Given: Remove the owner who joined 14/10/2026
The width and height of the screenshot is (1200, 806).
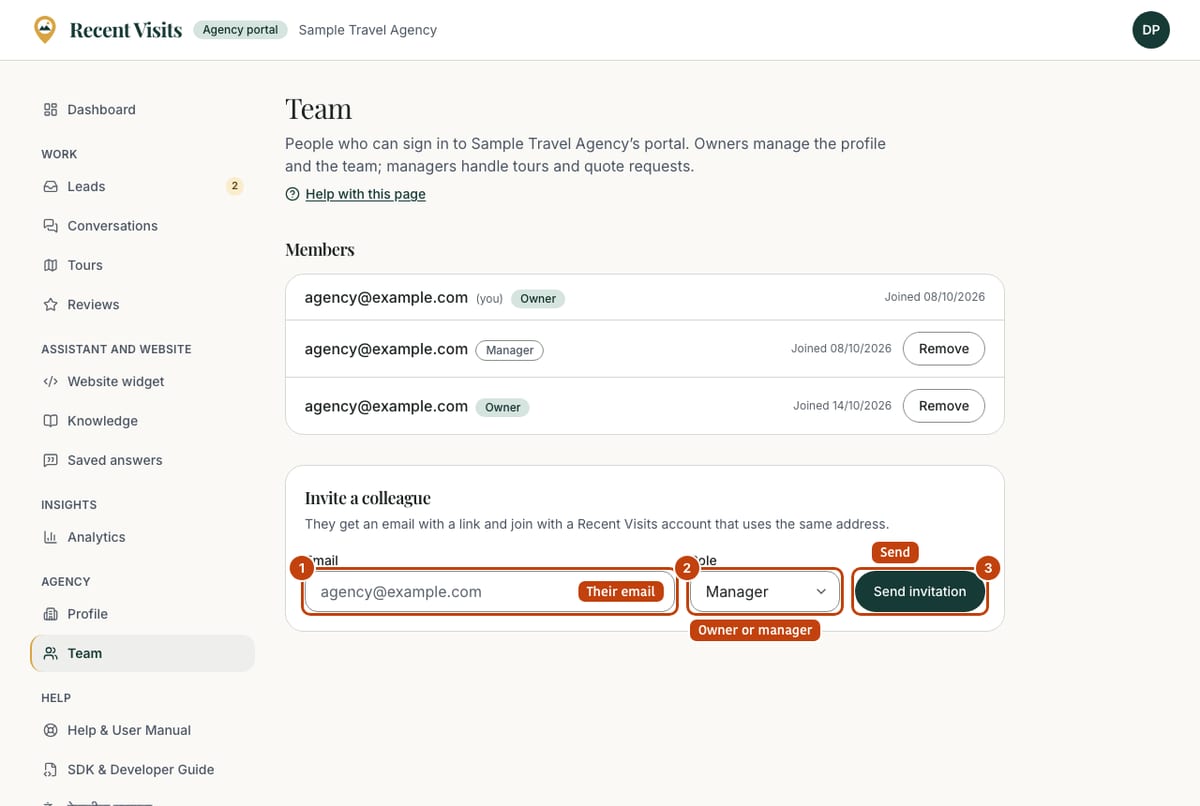Looking at the screenshot, I should [x=944, y=406].
